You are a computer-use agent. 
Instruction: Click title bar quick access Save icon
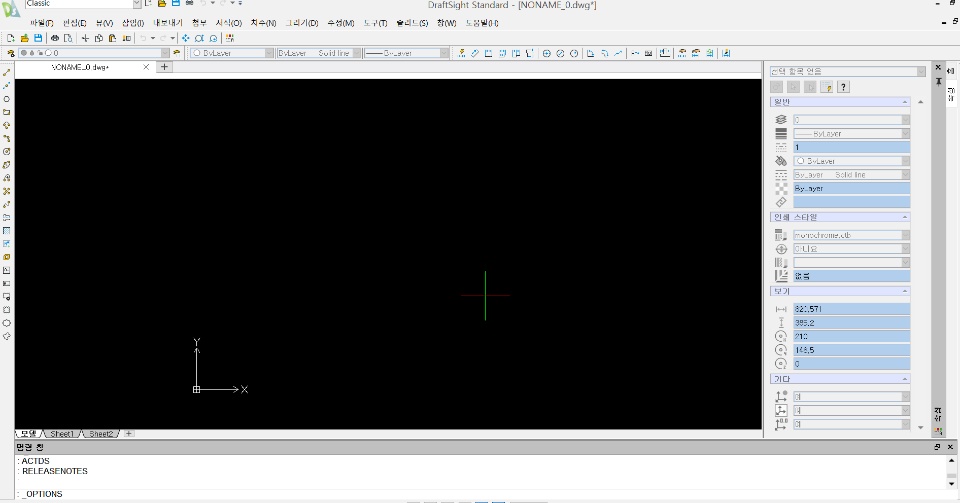coord(176,4)
